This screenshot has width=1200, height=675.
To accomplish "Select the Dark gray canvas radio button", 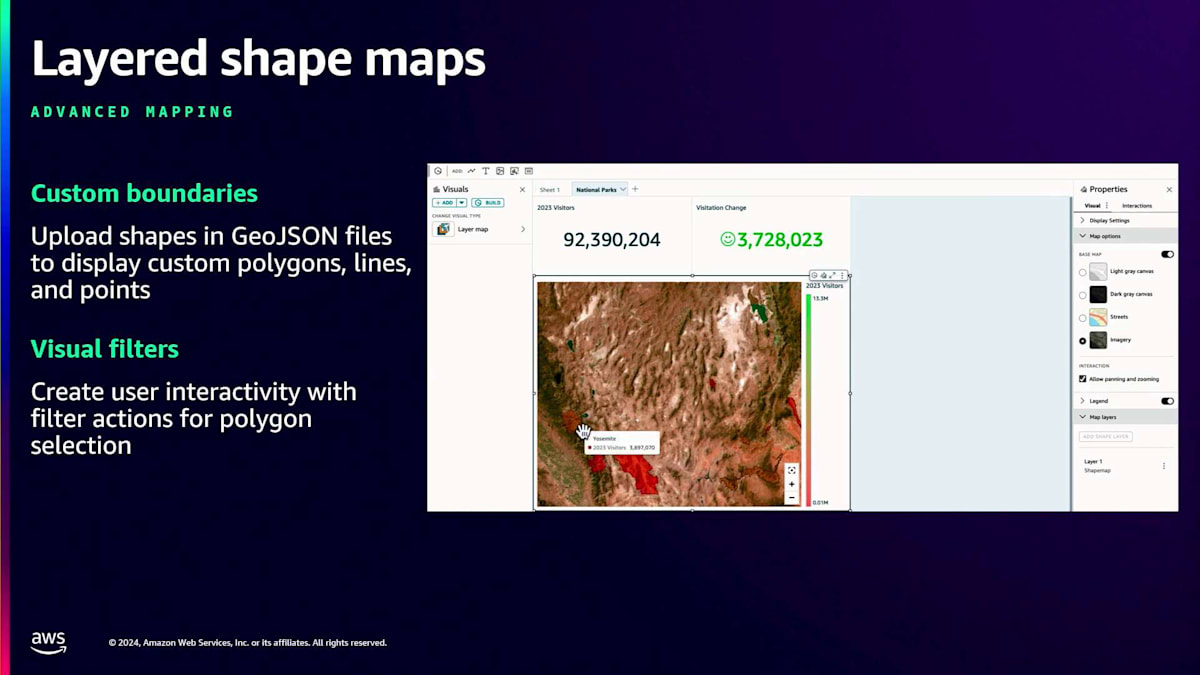I will [1082, 295].
